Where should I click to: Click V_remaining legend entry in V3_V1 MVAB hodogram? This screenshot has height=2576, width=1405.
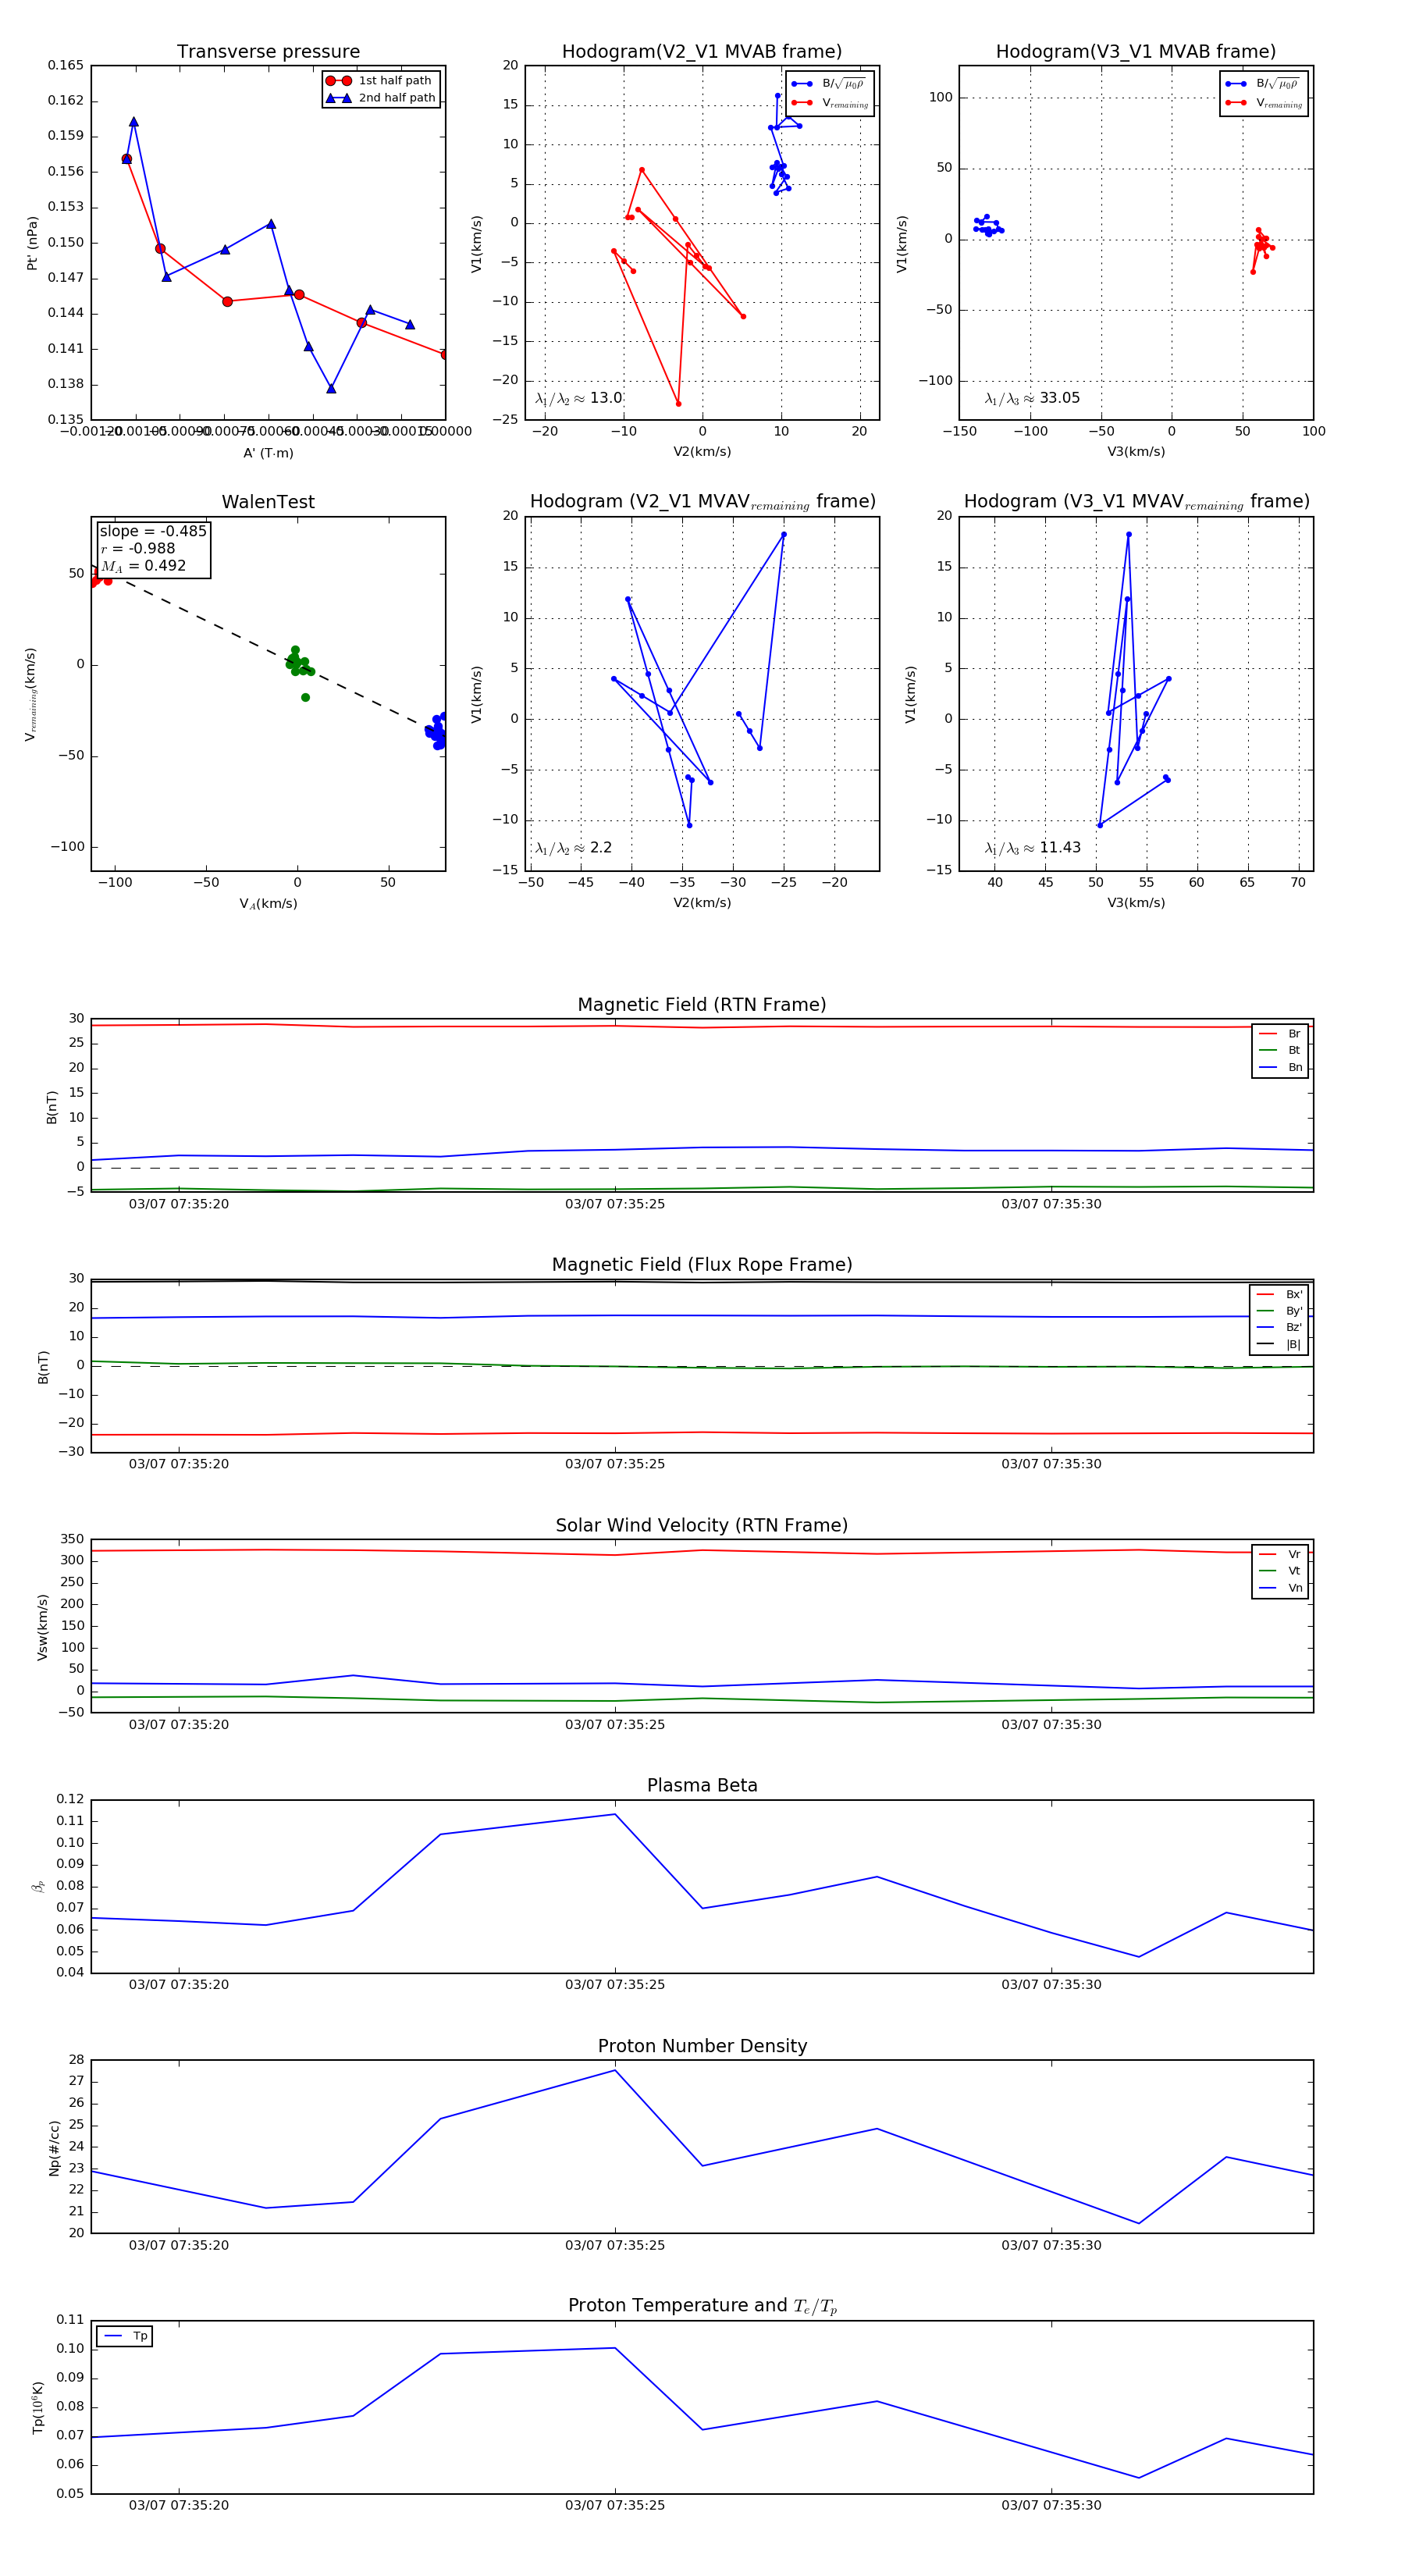click(1264, 103)
